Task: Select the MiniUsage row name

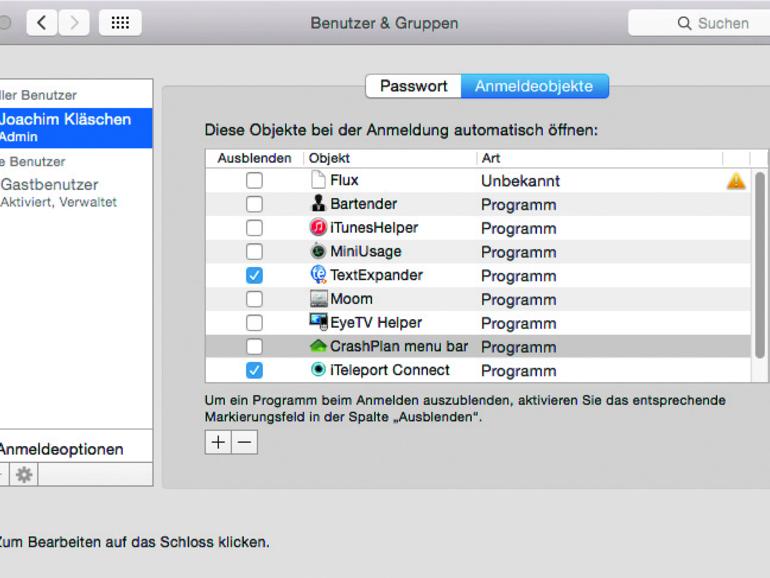Action: (366, 251)
